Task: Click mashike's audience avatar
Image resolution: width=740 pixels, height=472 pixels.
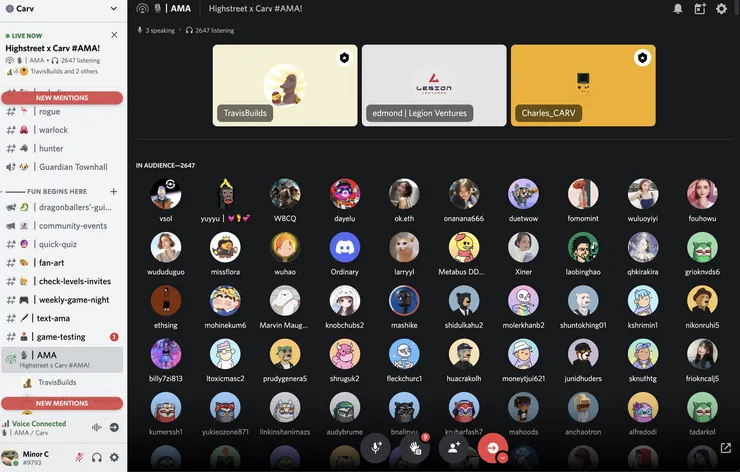Action: click(x=404, y=300)
